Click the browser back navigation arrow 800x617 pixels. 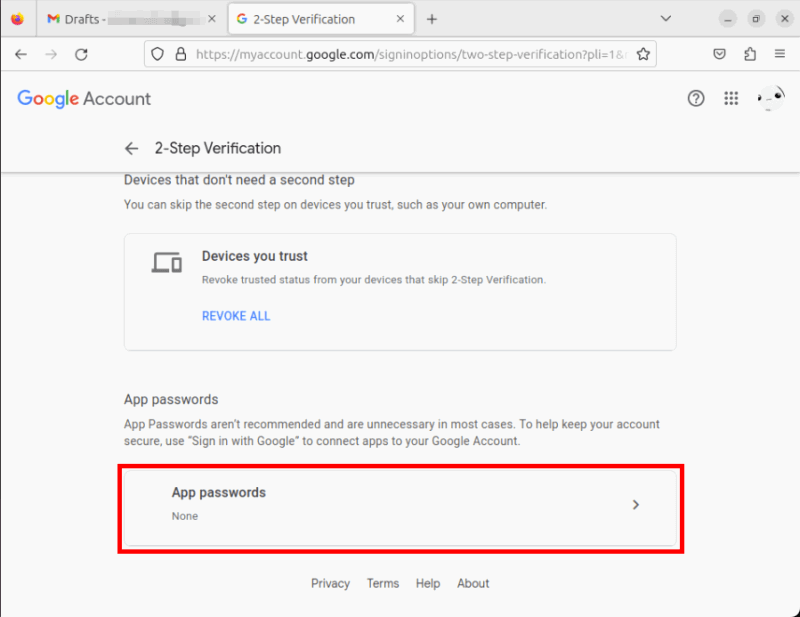[21, 54]
